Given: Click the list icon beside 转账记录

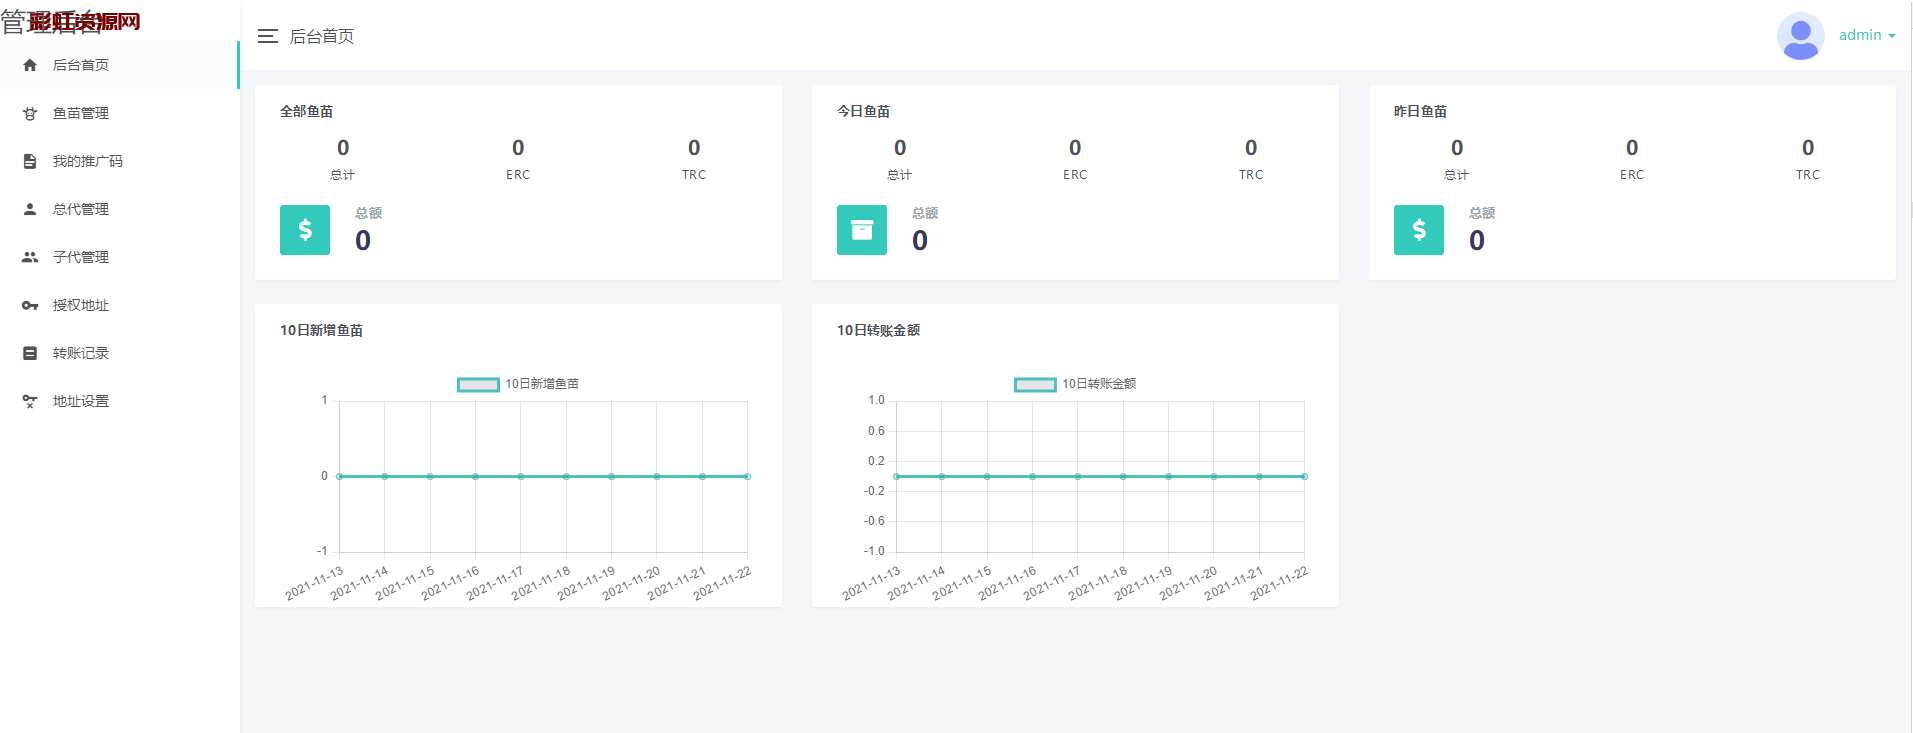Looking at the screenshot, I should [x=30, y=353].
